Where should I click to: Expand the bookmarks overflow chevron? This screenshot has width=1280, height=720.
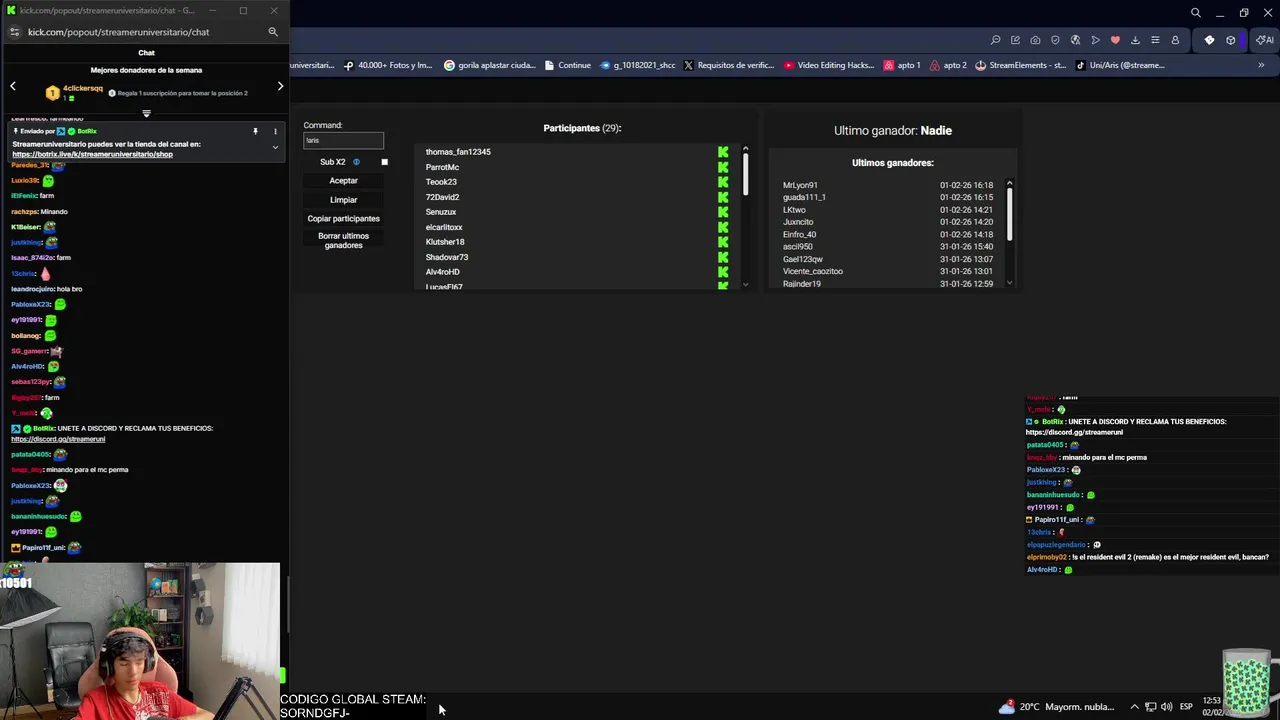1261,65
